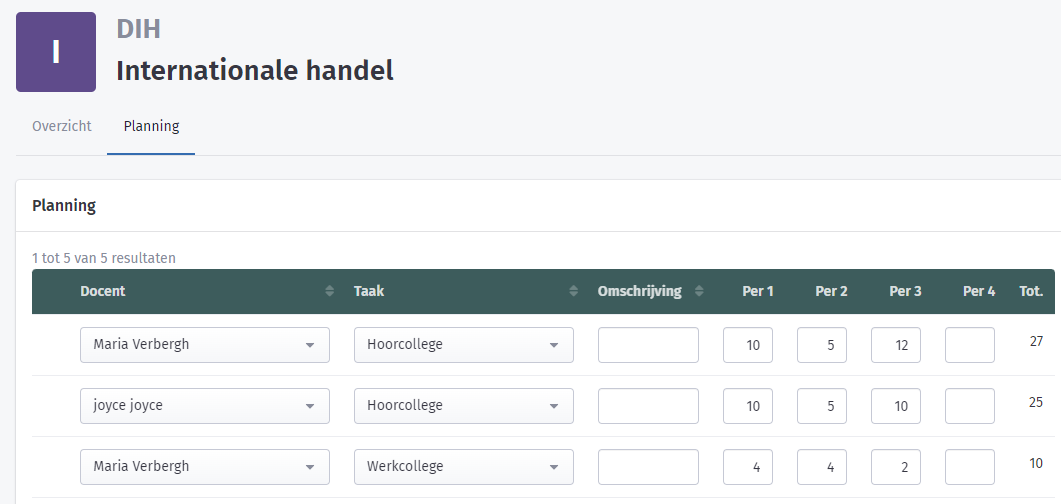Click the Per 1 column header
1061x504 pixels.
coord(758,292)
